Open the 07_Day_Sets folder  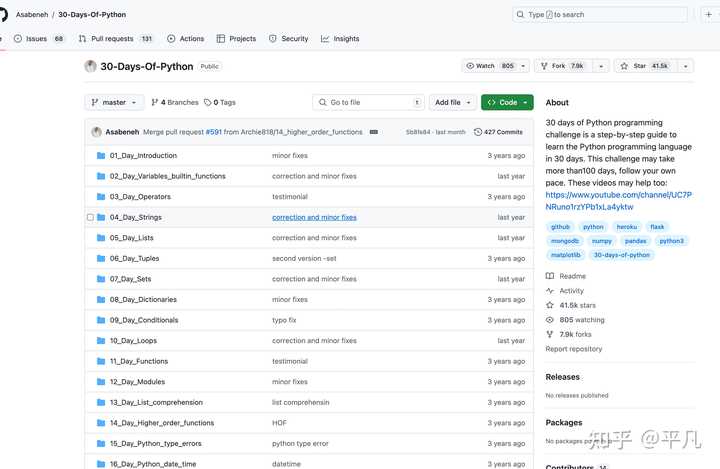click(130, 279)
